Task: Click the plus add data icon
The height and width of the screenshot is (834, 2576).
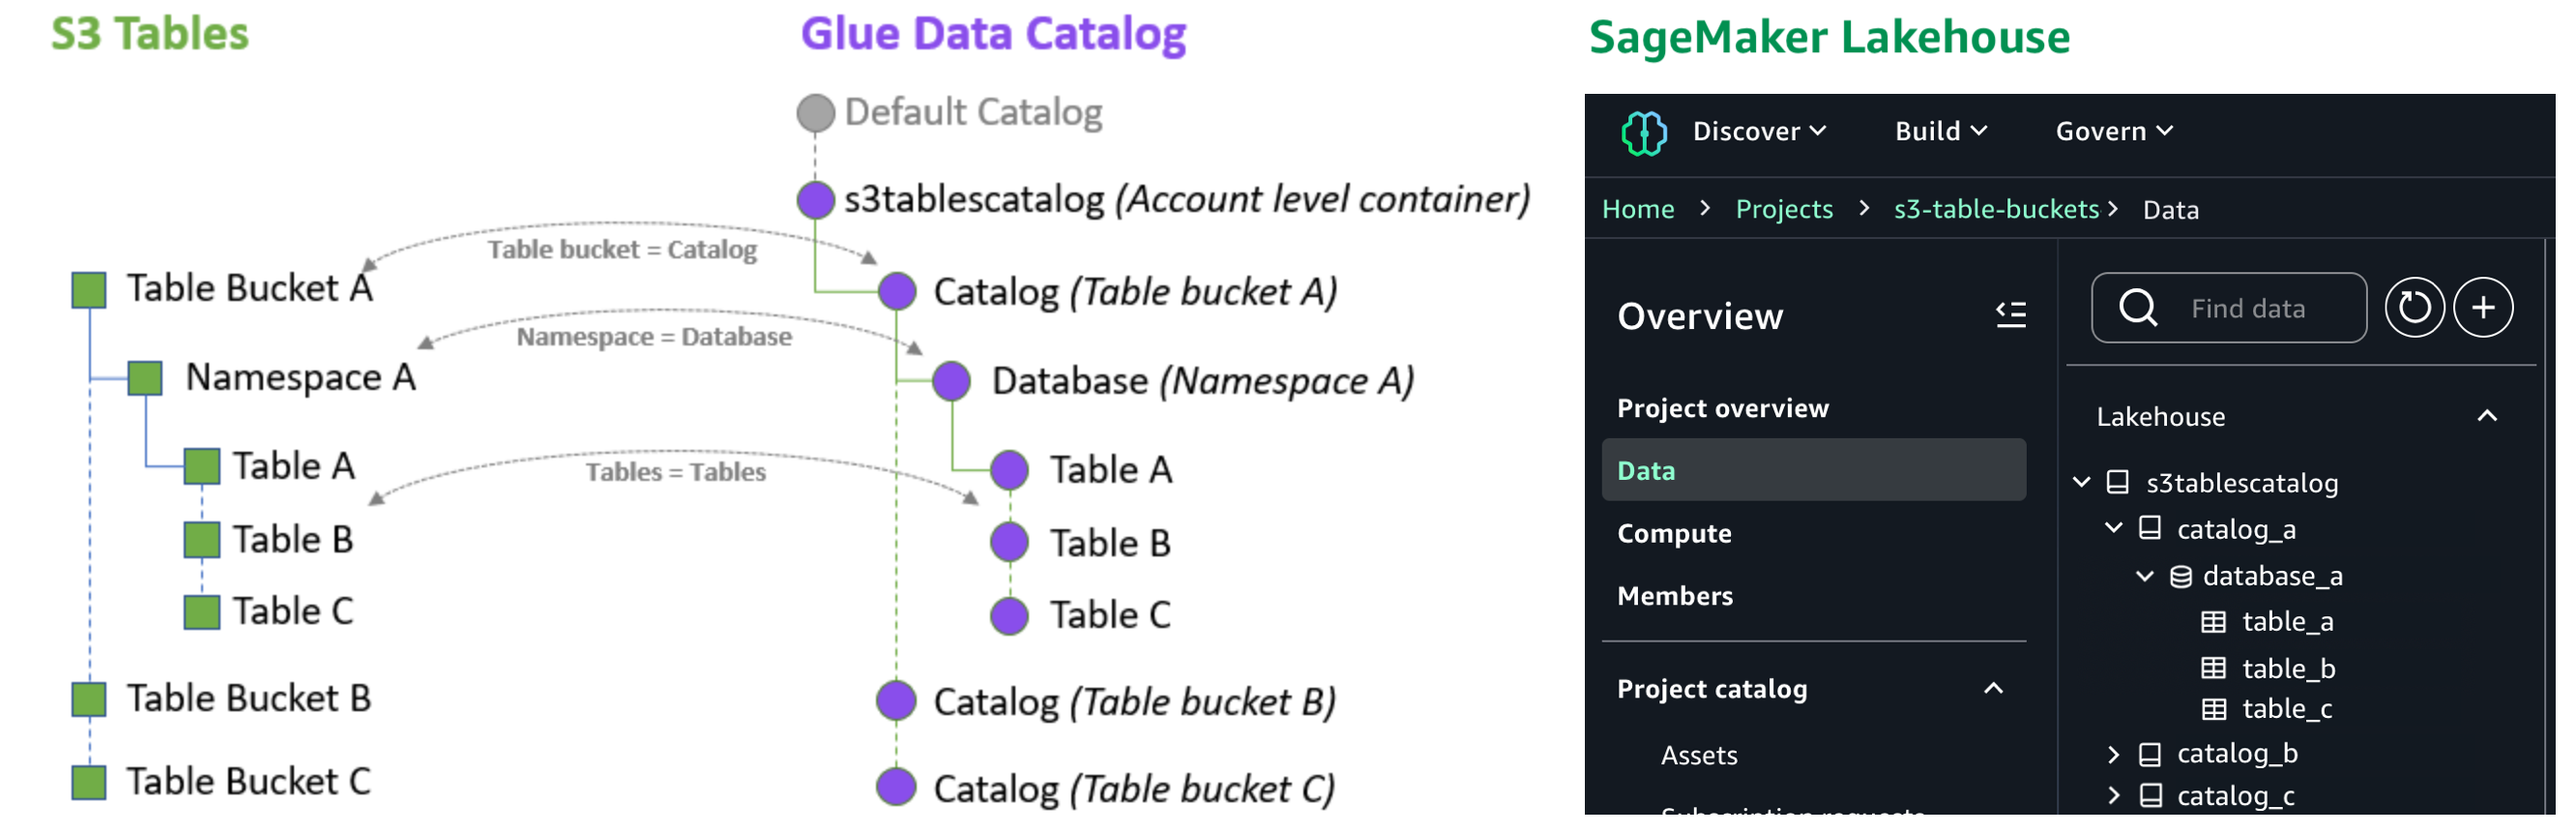Action: tap(2482, 308)
